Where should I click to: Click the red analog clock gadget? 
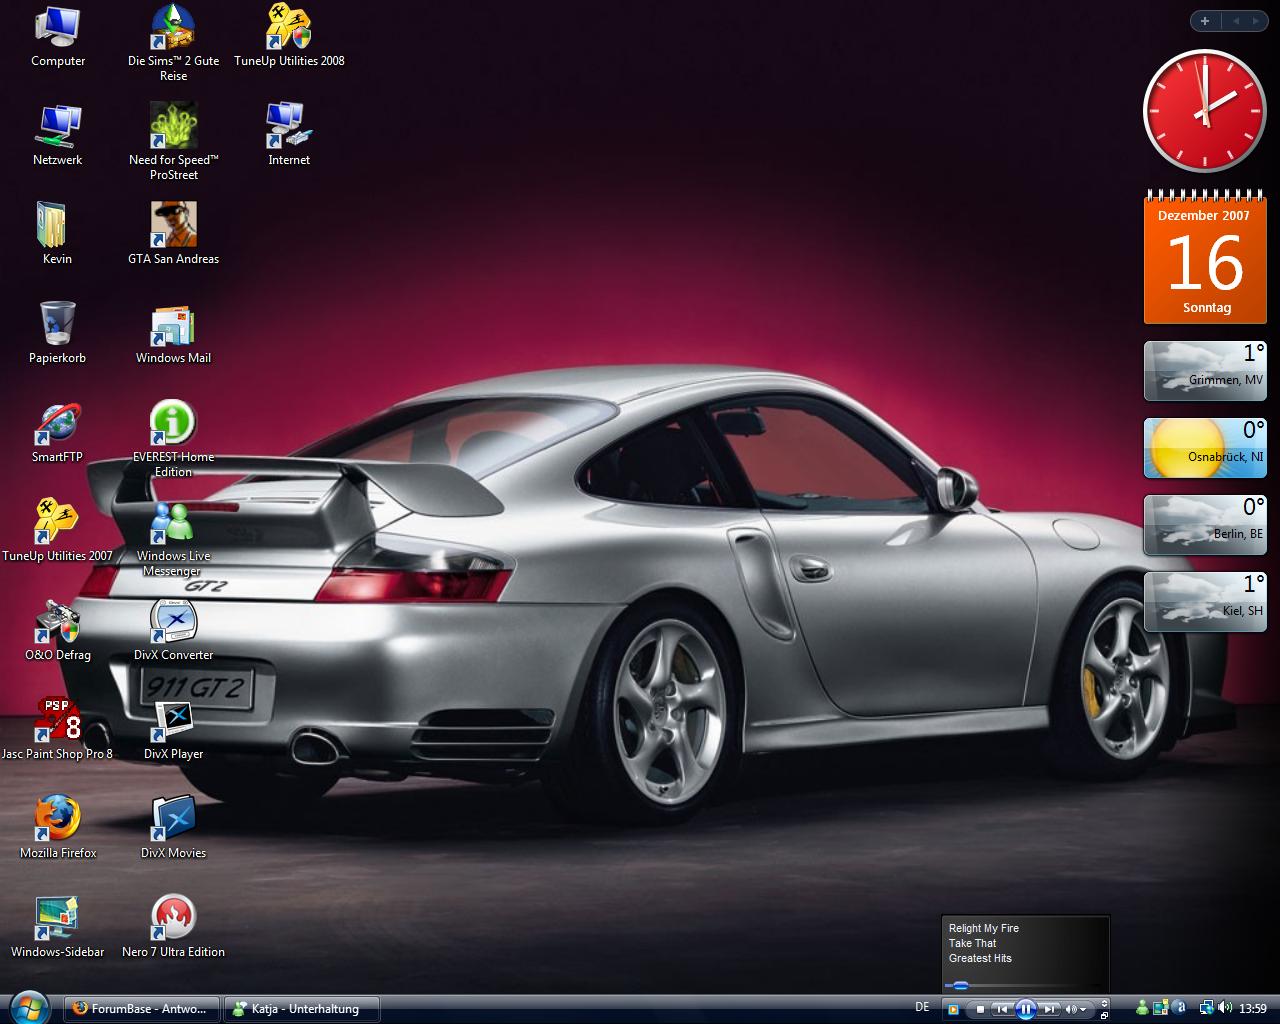pos(1204,111)
